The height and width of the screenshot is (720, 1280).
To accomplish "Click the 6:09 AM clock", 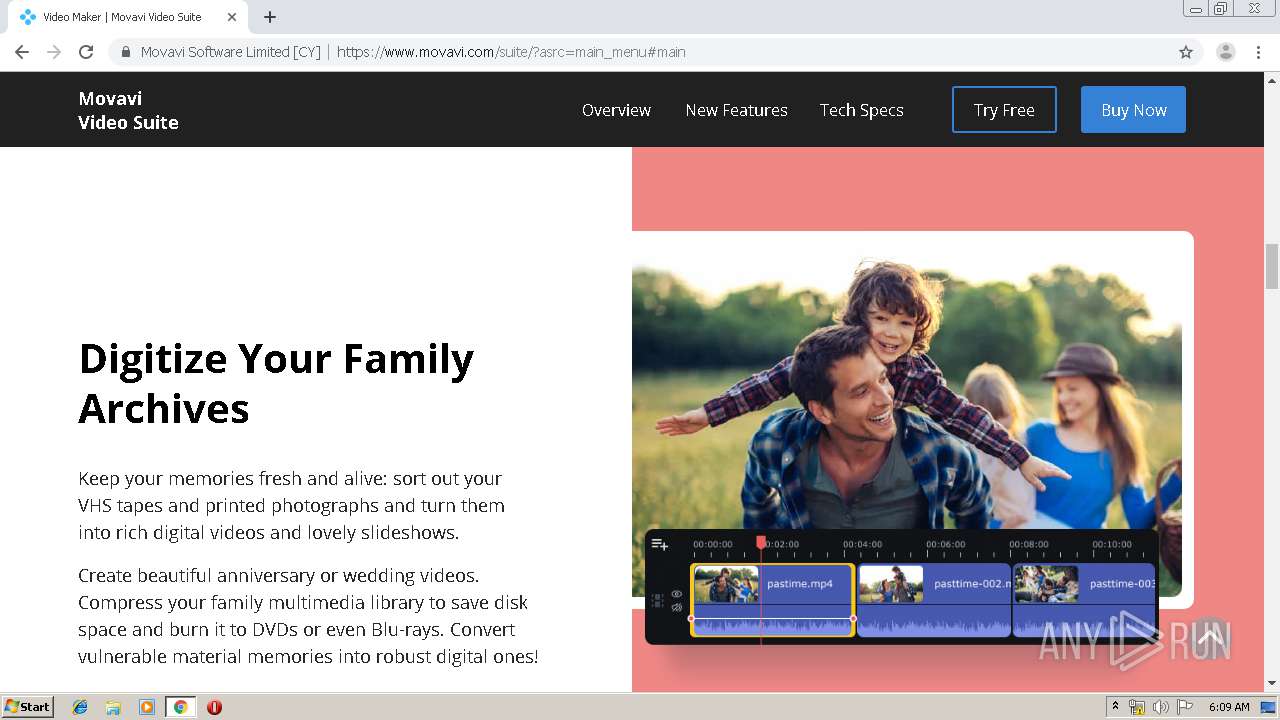I will [1229, 707].
